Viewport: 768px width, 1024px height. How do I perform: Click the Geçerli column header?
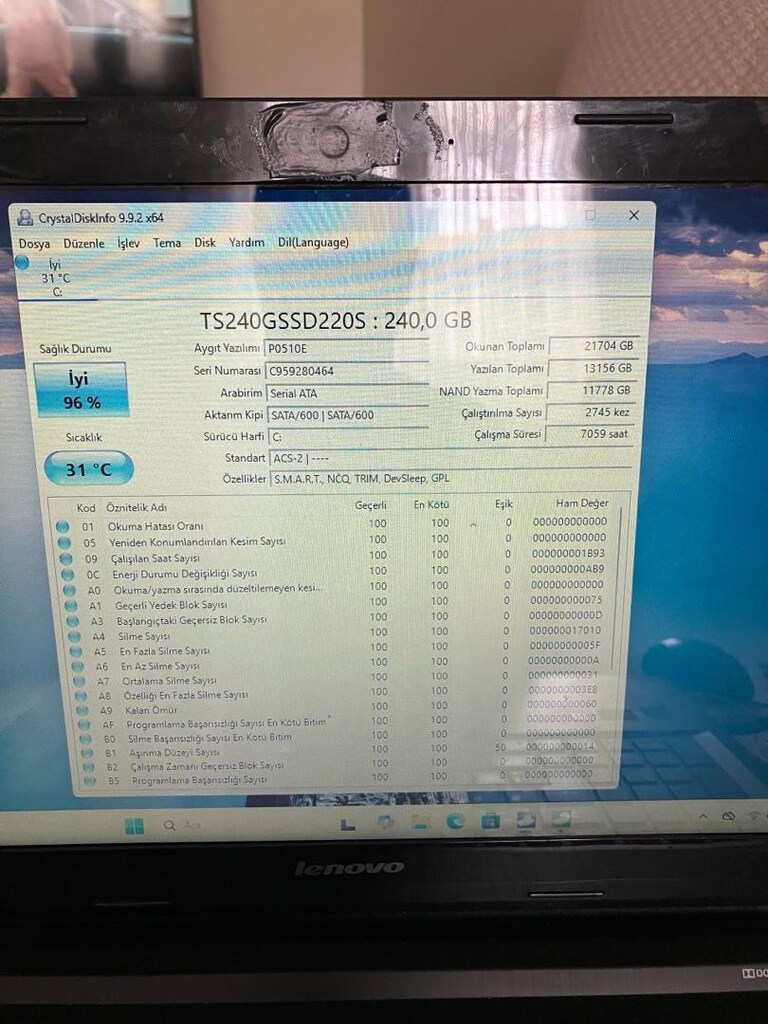(371, 505)
